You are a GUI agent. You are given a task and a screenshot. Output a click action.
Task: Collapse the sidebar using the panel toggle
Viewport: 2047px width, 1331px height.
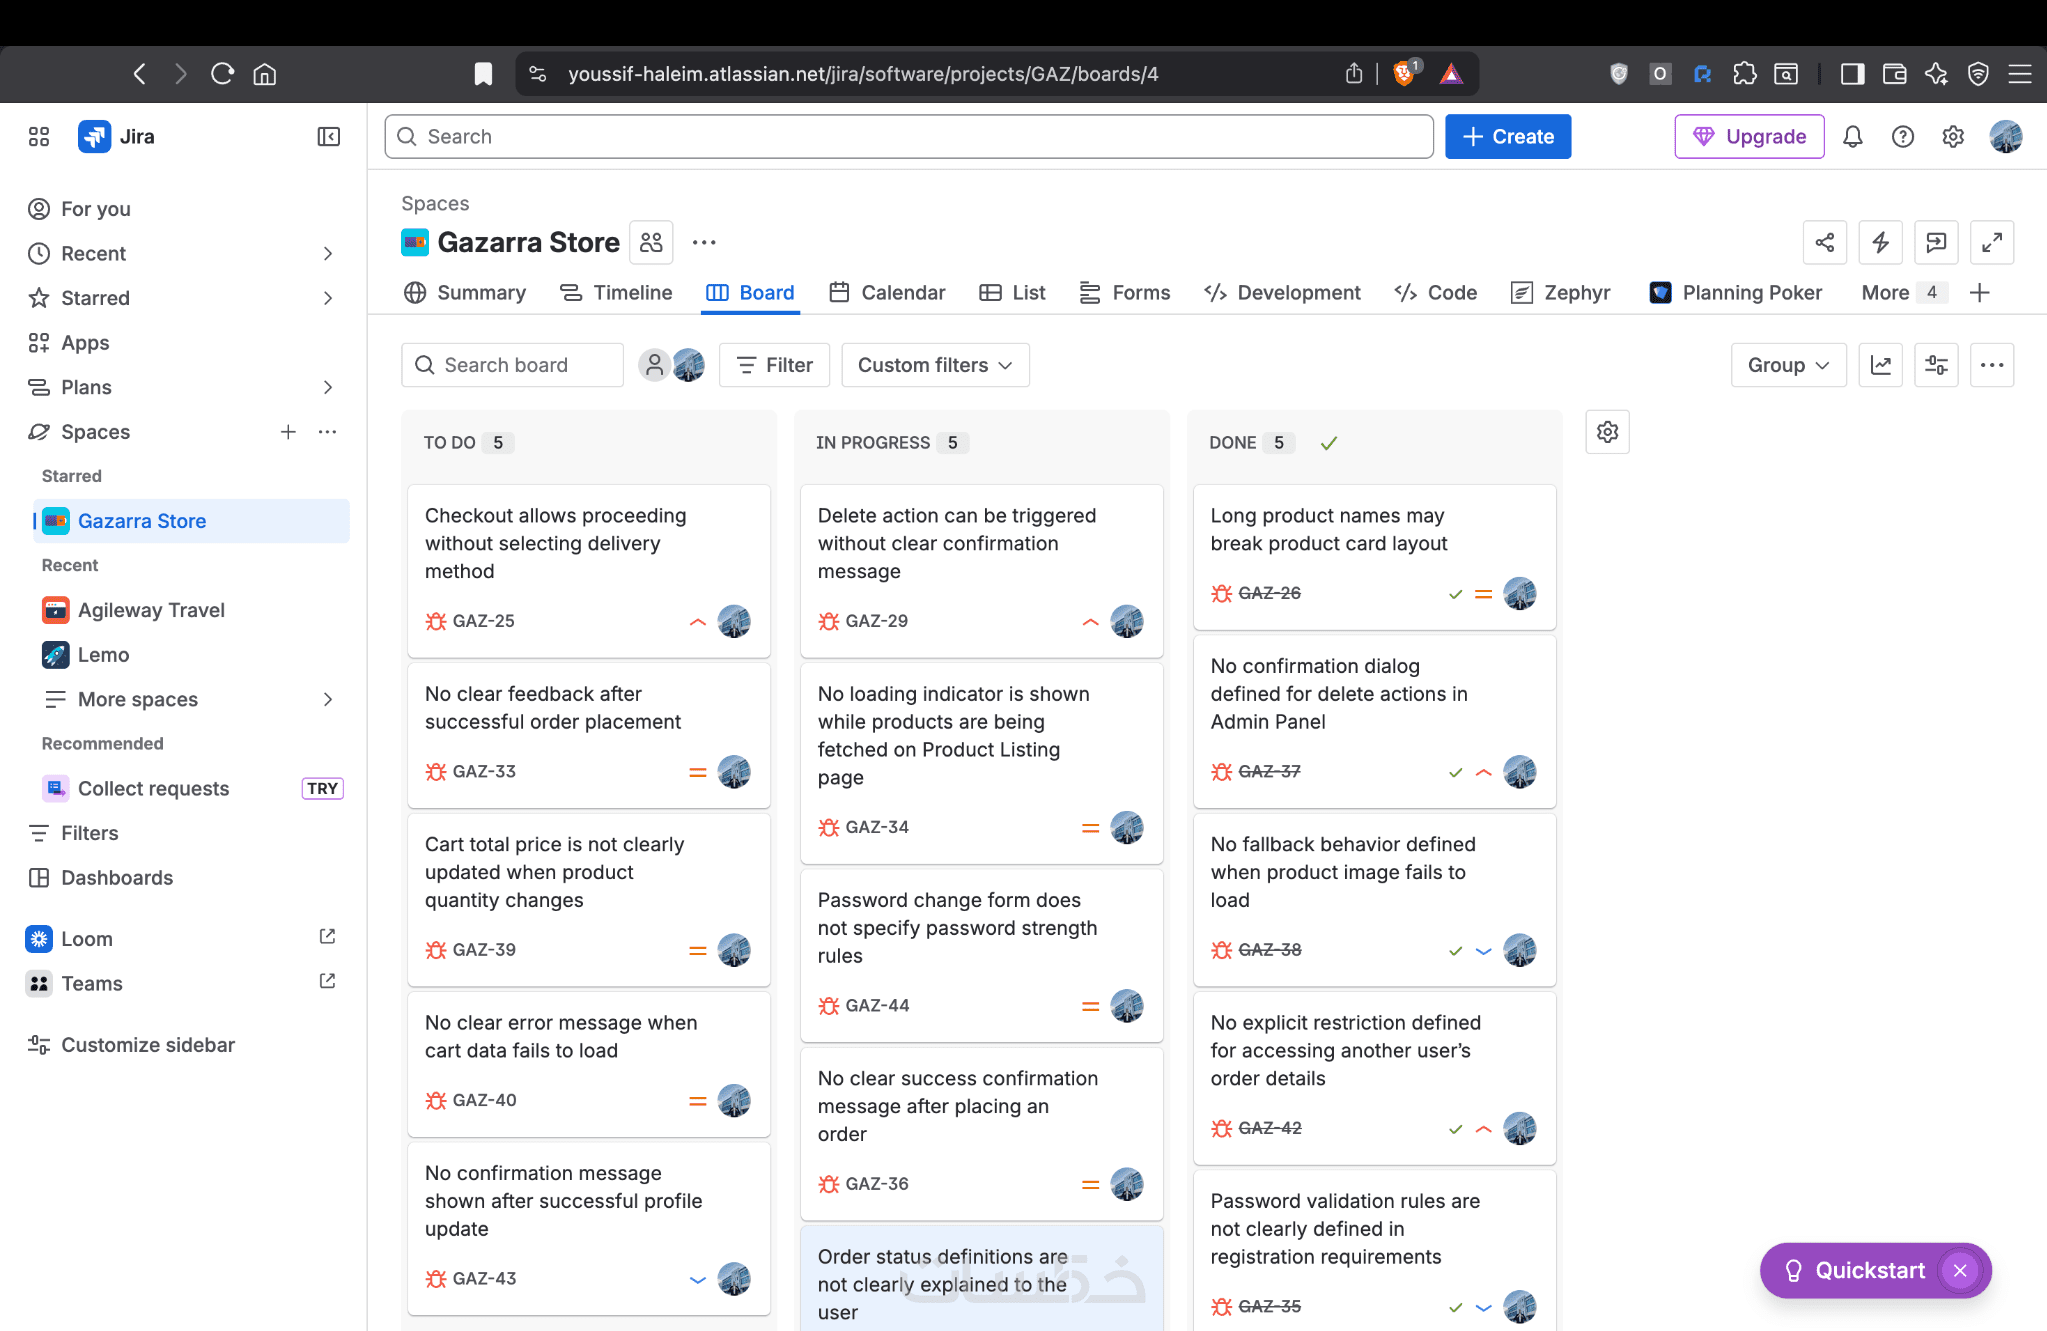pos(328,137)
